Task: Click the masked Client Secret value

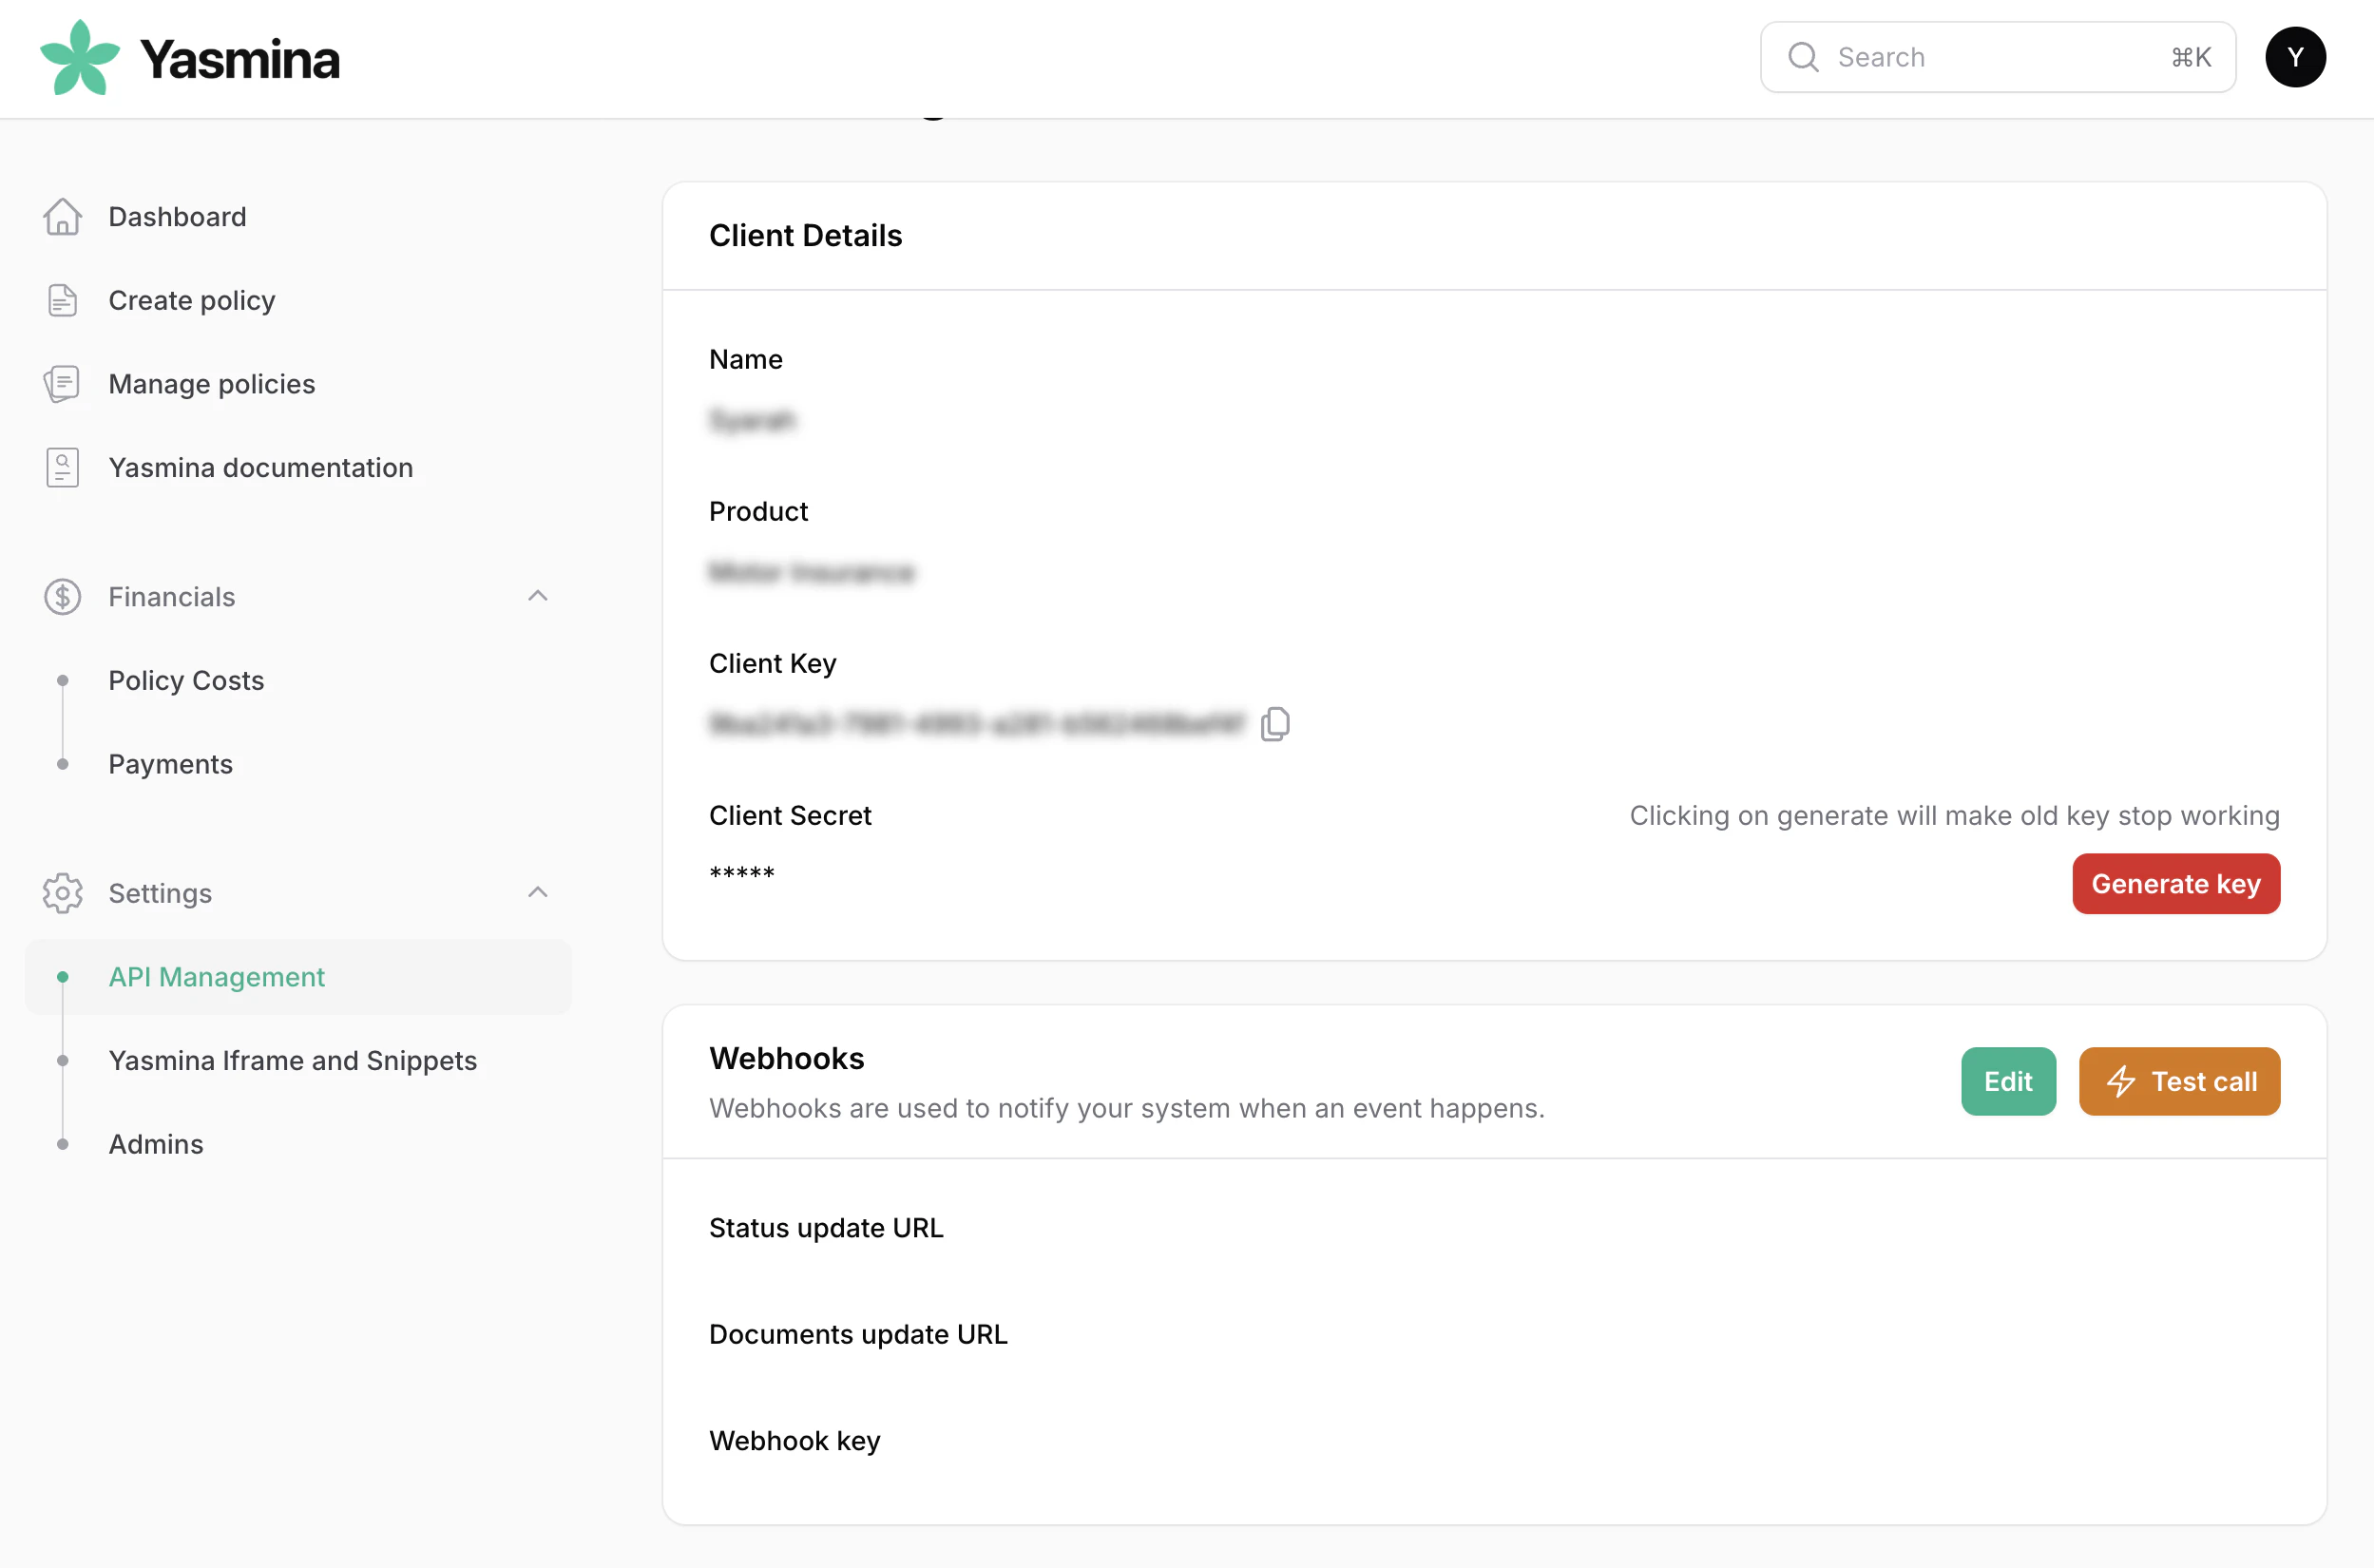Action: pyautogui.click(x=742, y=873)
